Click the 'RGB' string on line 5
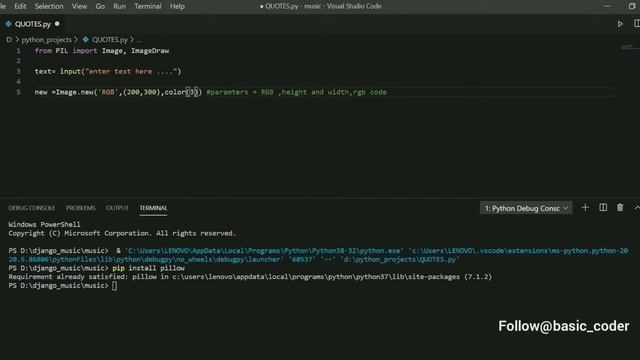 point(108,92)
